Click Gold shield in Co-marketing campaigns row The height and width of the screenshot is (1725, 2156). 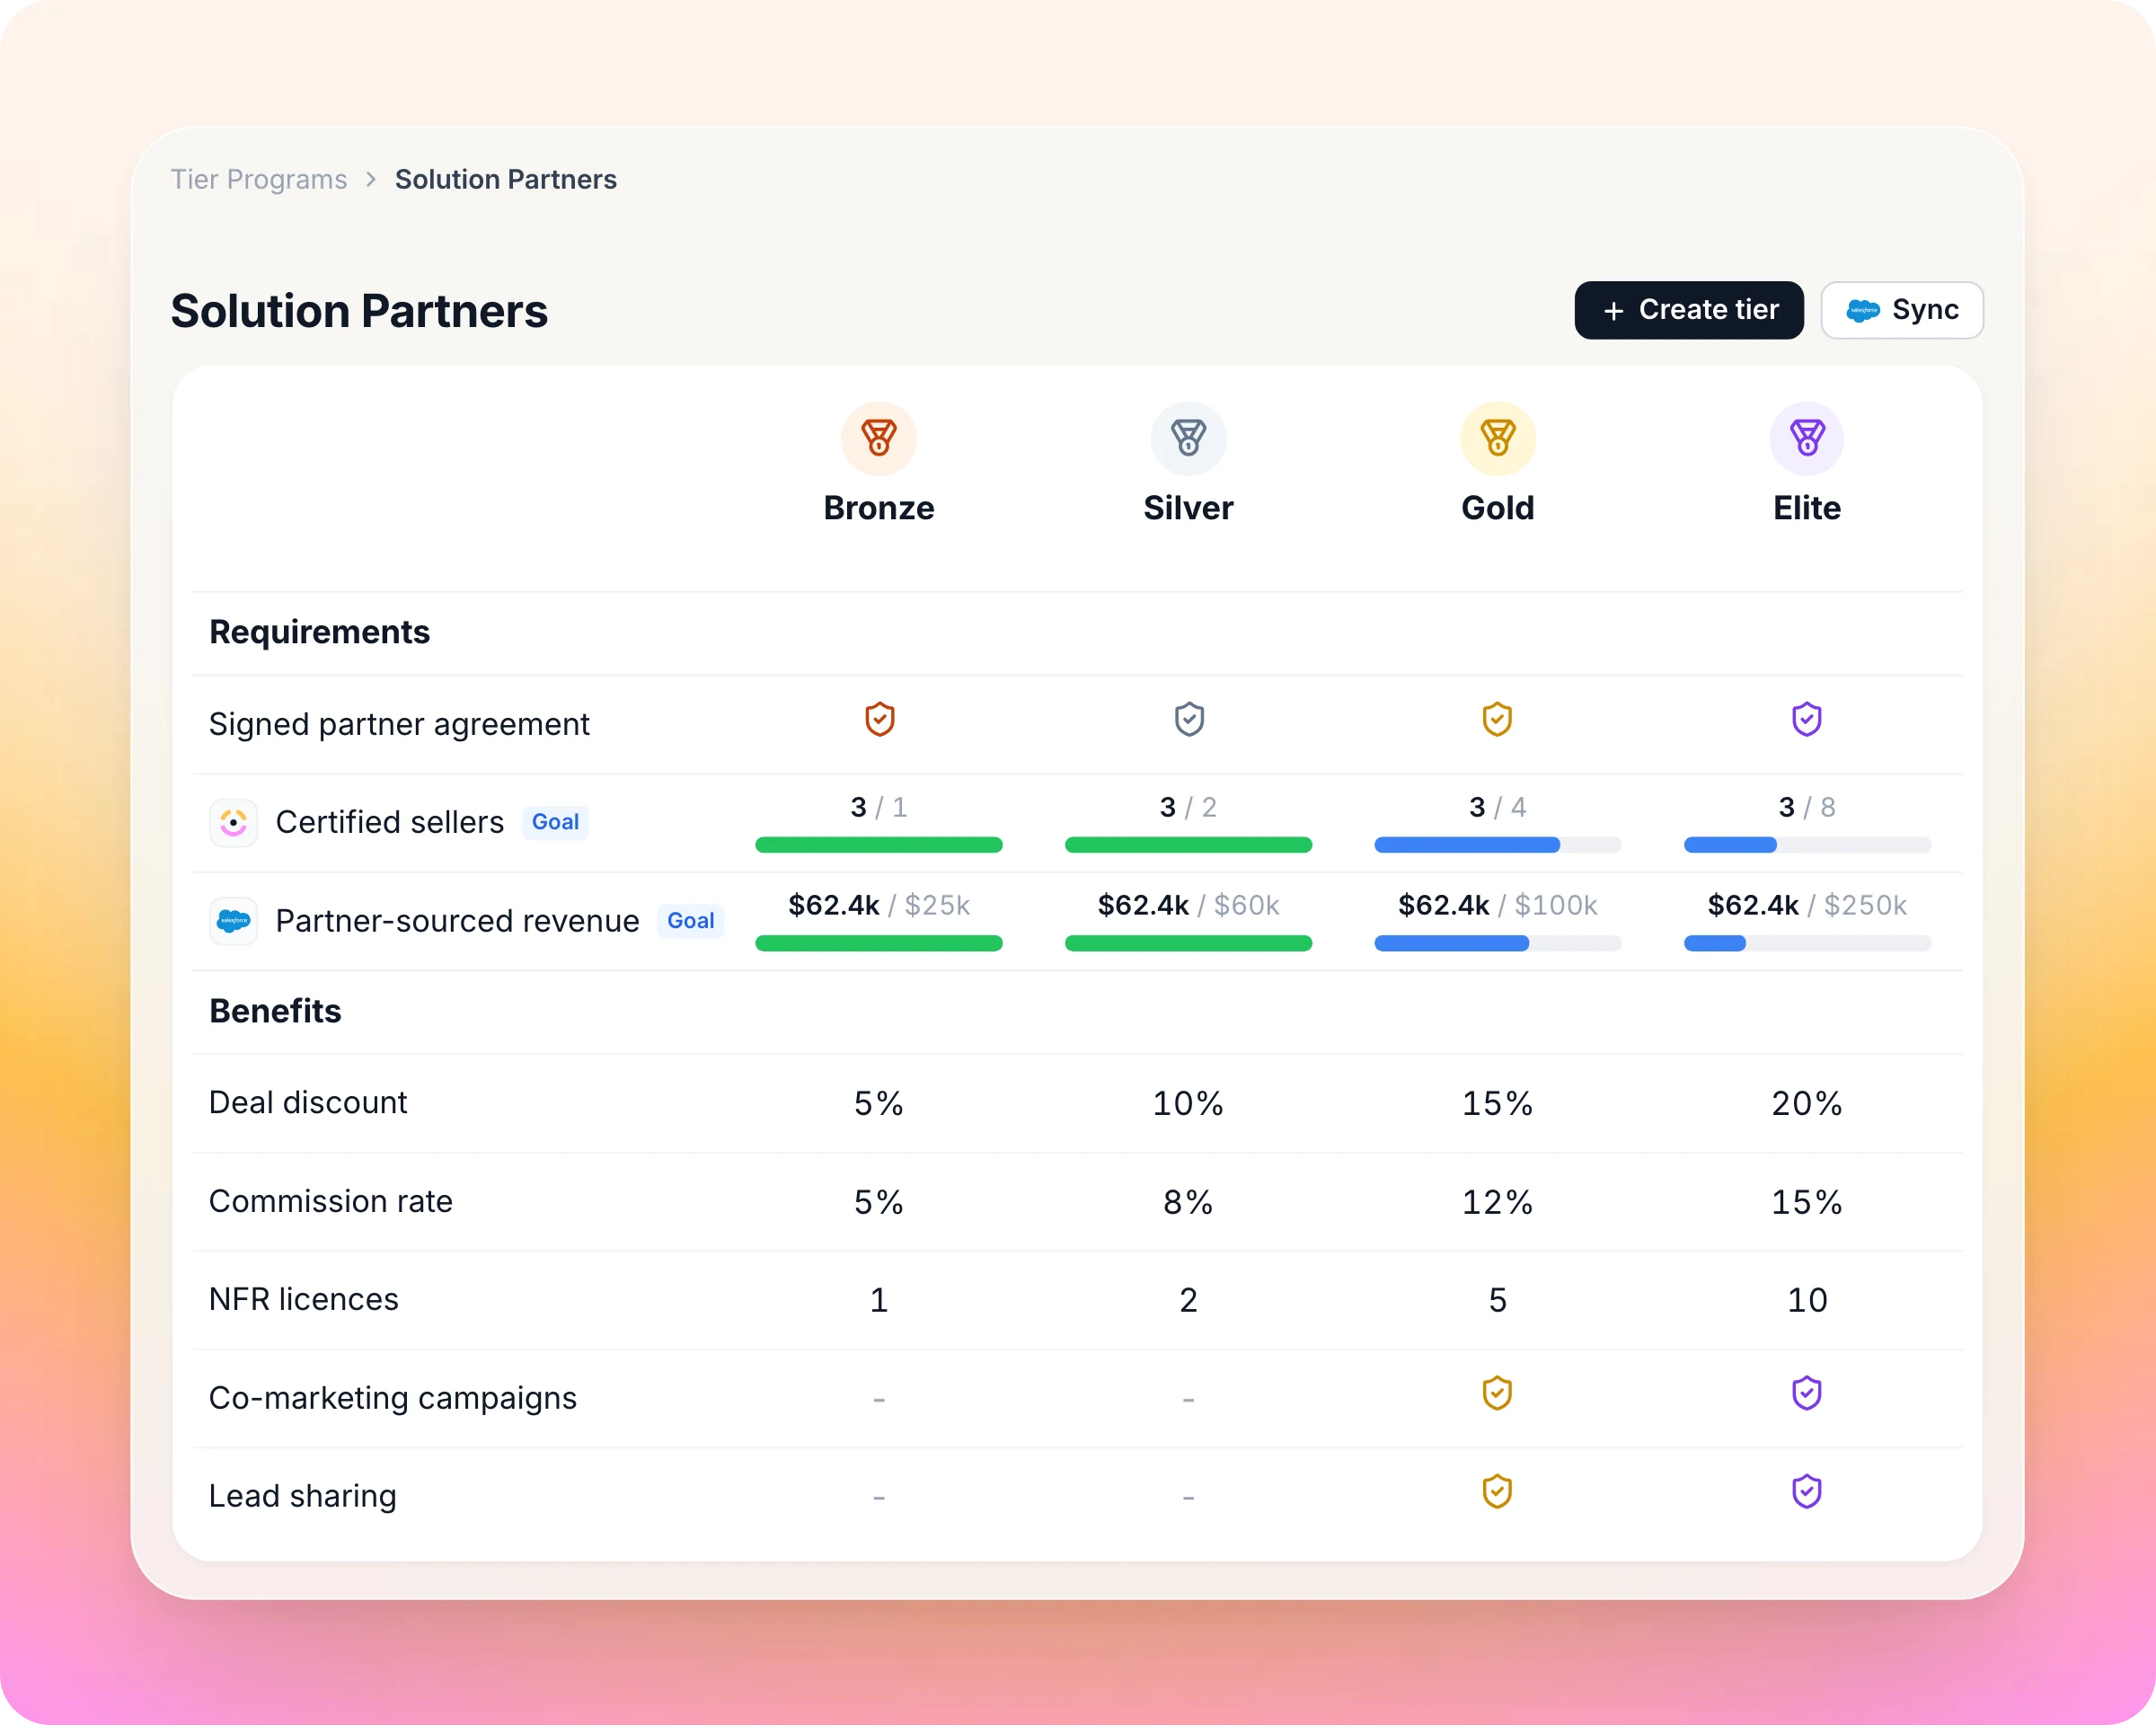[x=1497, y=1393]
